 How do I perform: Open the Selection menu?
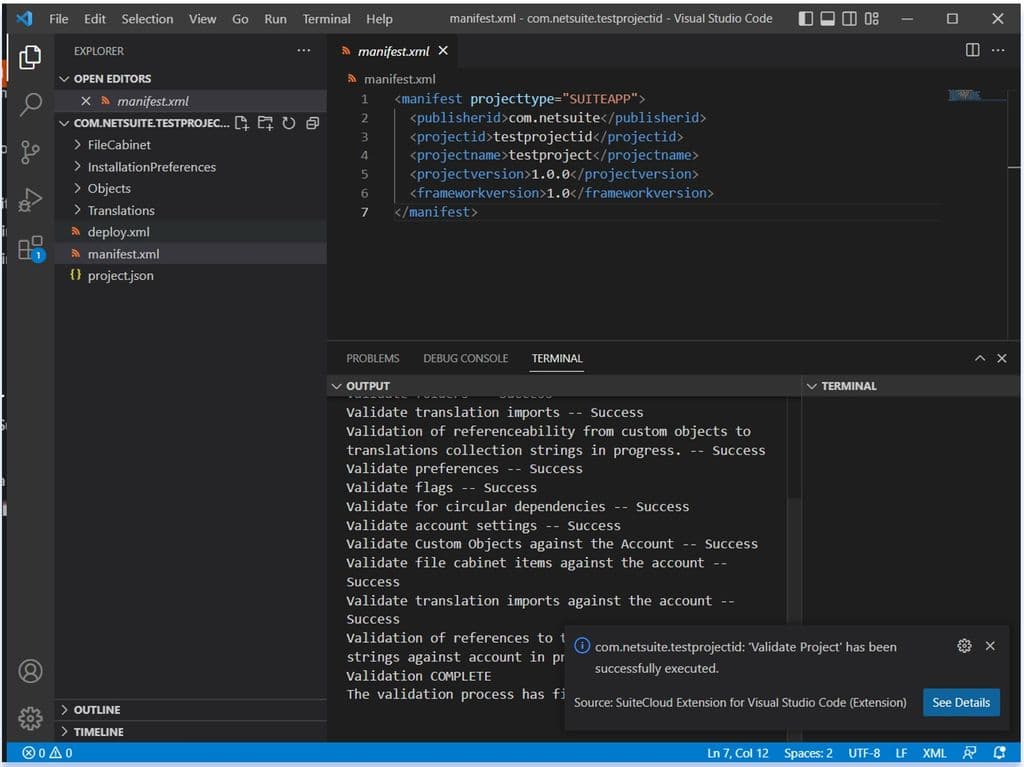[148, 19]
